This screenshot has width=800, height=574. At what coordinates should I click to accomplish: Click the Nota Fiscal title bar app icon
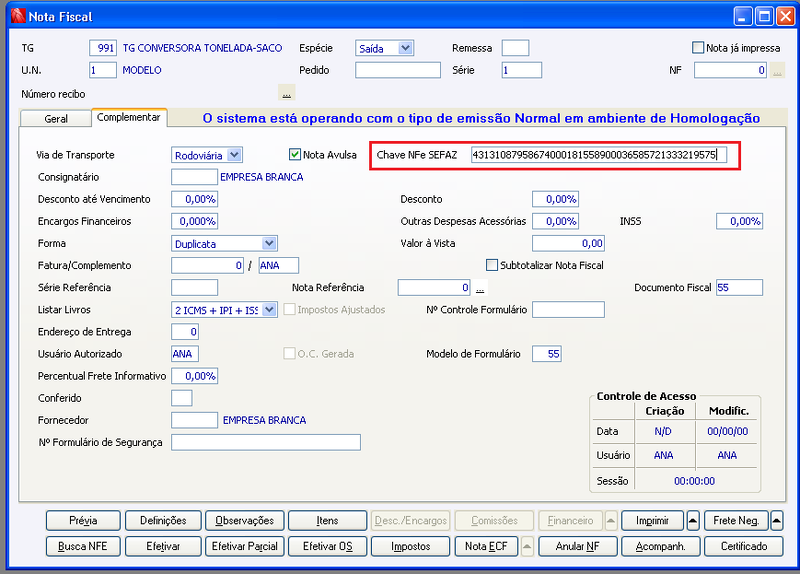click(x=17, y=16)
